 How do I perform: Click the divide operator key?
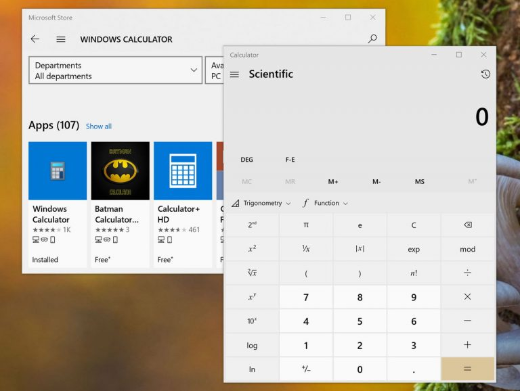pyautogui.click(x=468, y=273)
